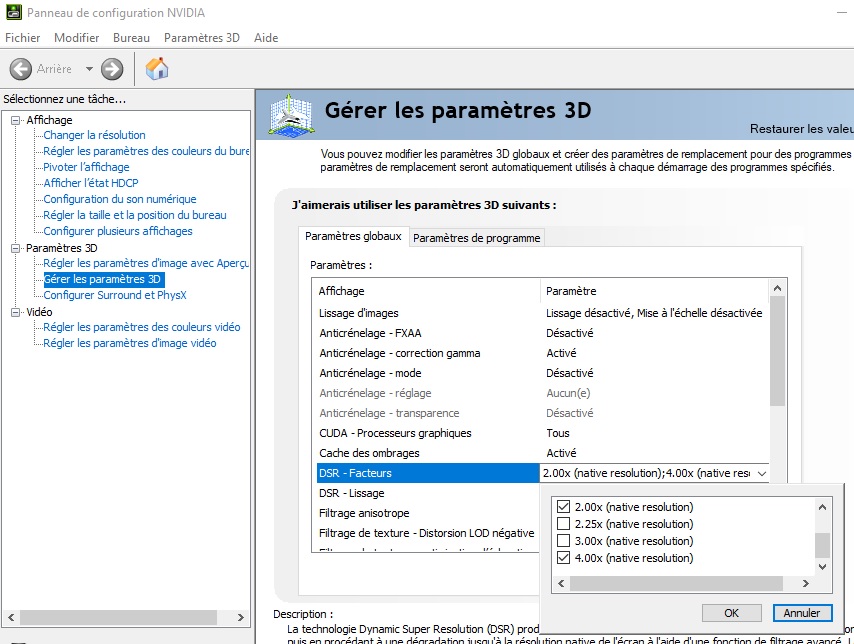Open Configurer Surround et PhysX
The image size is (854, 644).
click(x=115, y=295)
